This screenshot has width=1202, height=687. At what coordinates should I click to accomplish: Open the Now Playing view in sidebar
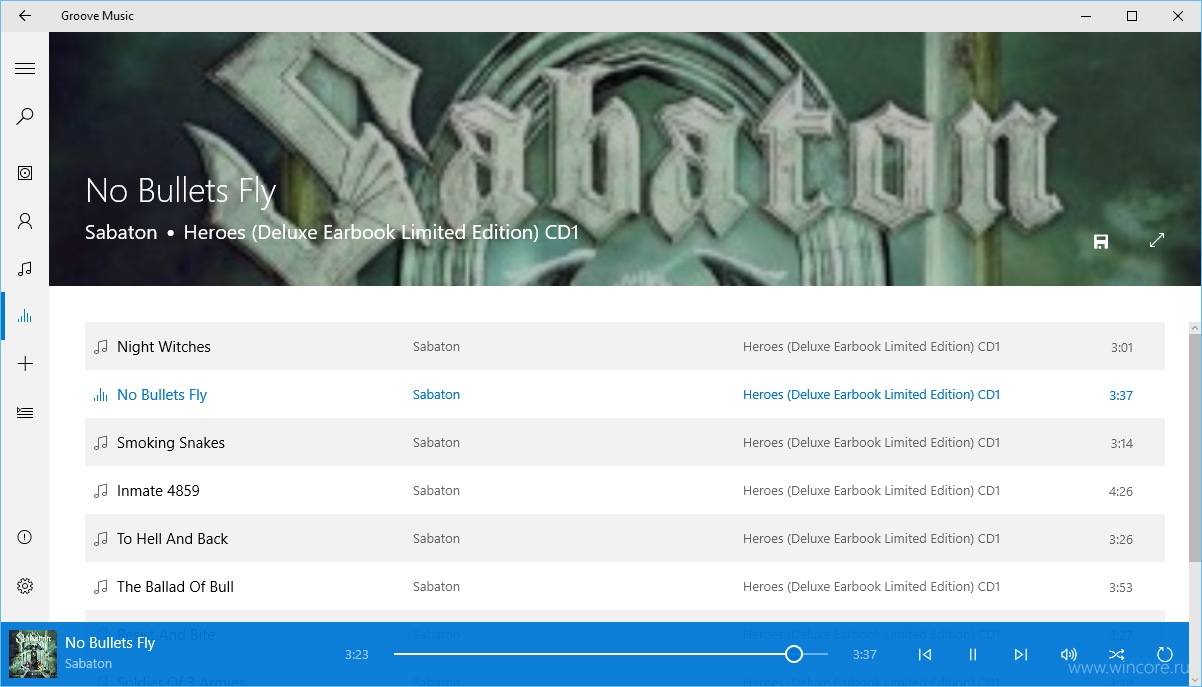(x=25, y=317)
